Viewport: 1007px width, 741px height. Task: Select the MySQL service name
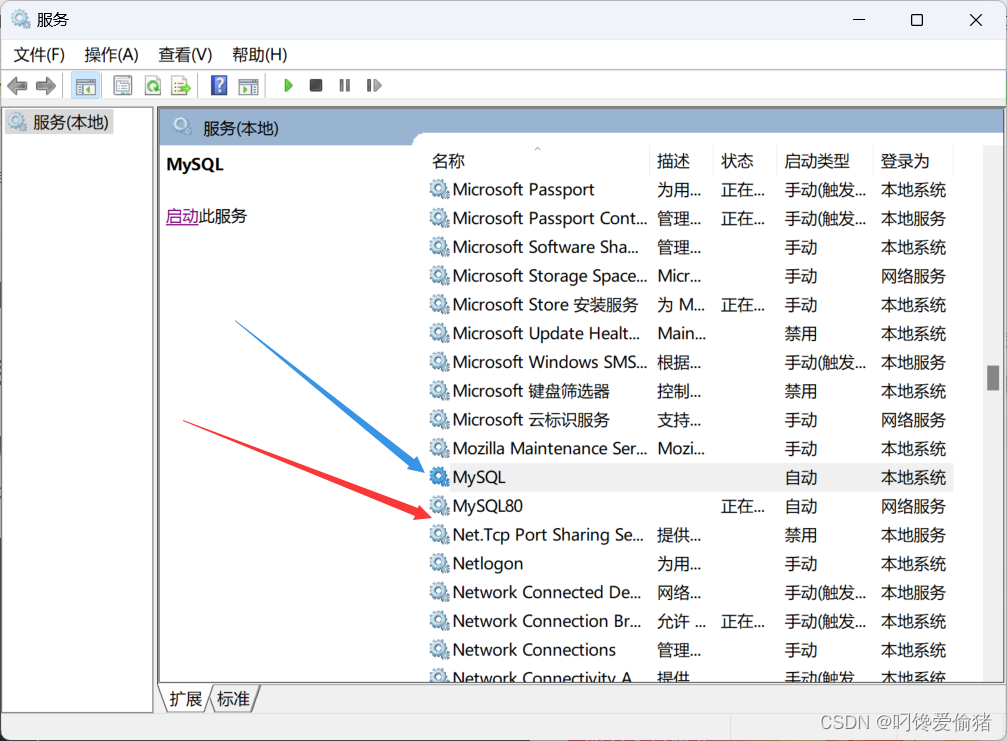(479, 477)
